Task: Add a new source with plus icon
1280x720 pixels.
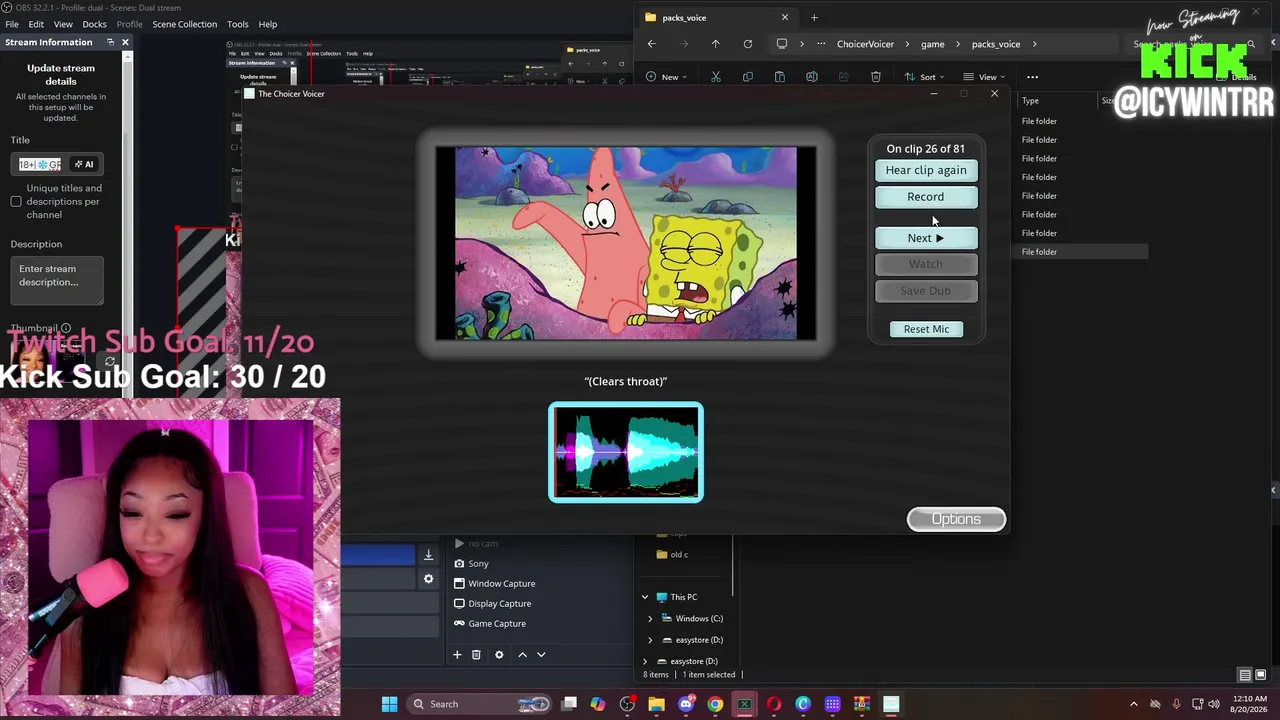Action: pyautogui.click(x=457, y=655)
